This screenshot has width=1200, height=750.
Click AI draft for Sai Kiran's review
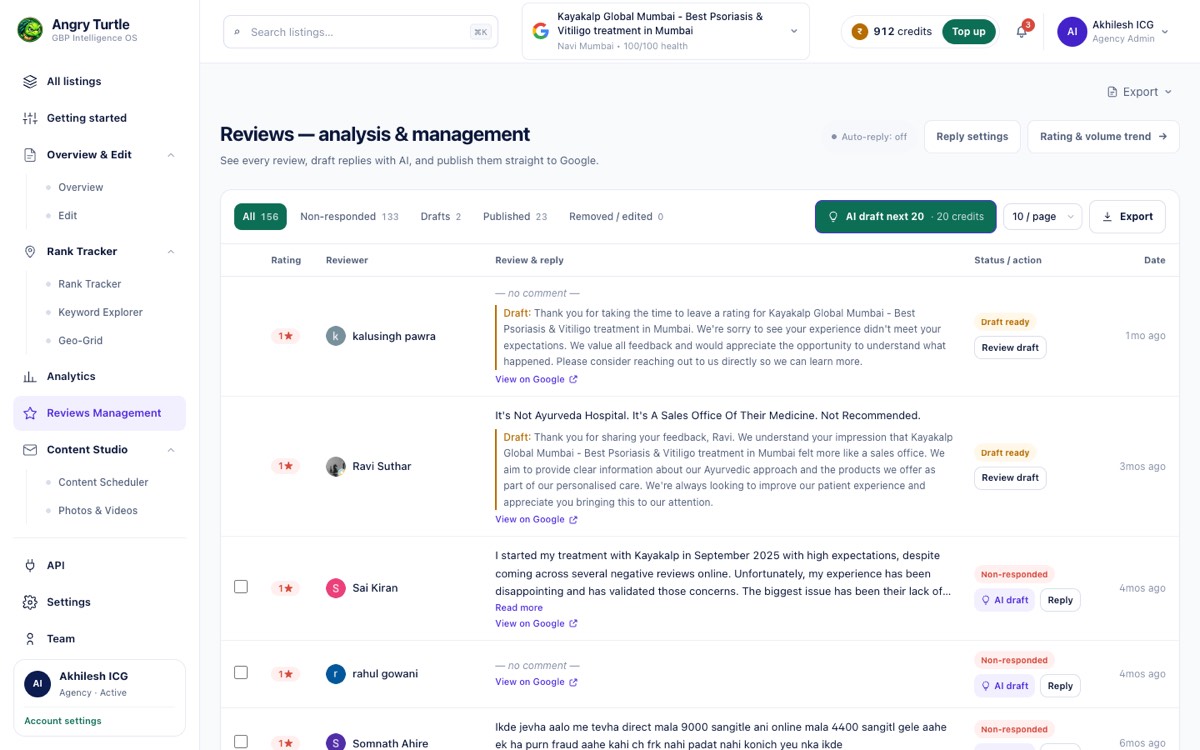pos(1005,601)
